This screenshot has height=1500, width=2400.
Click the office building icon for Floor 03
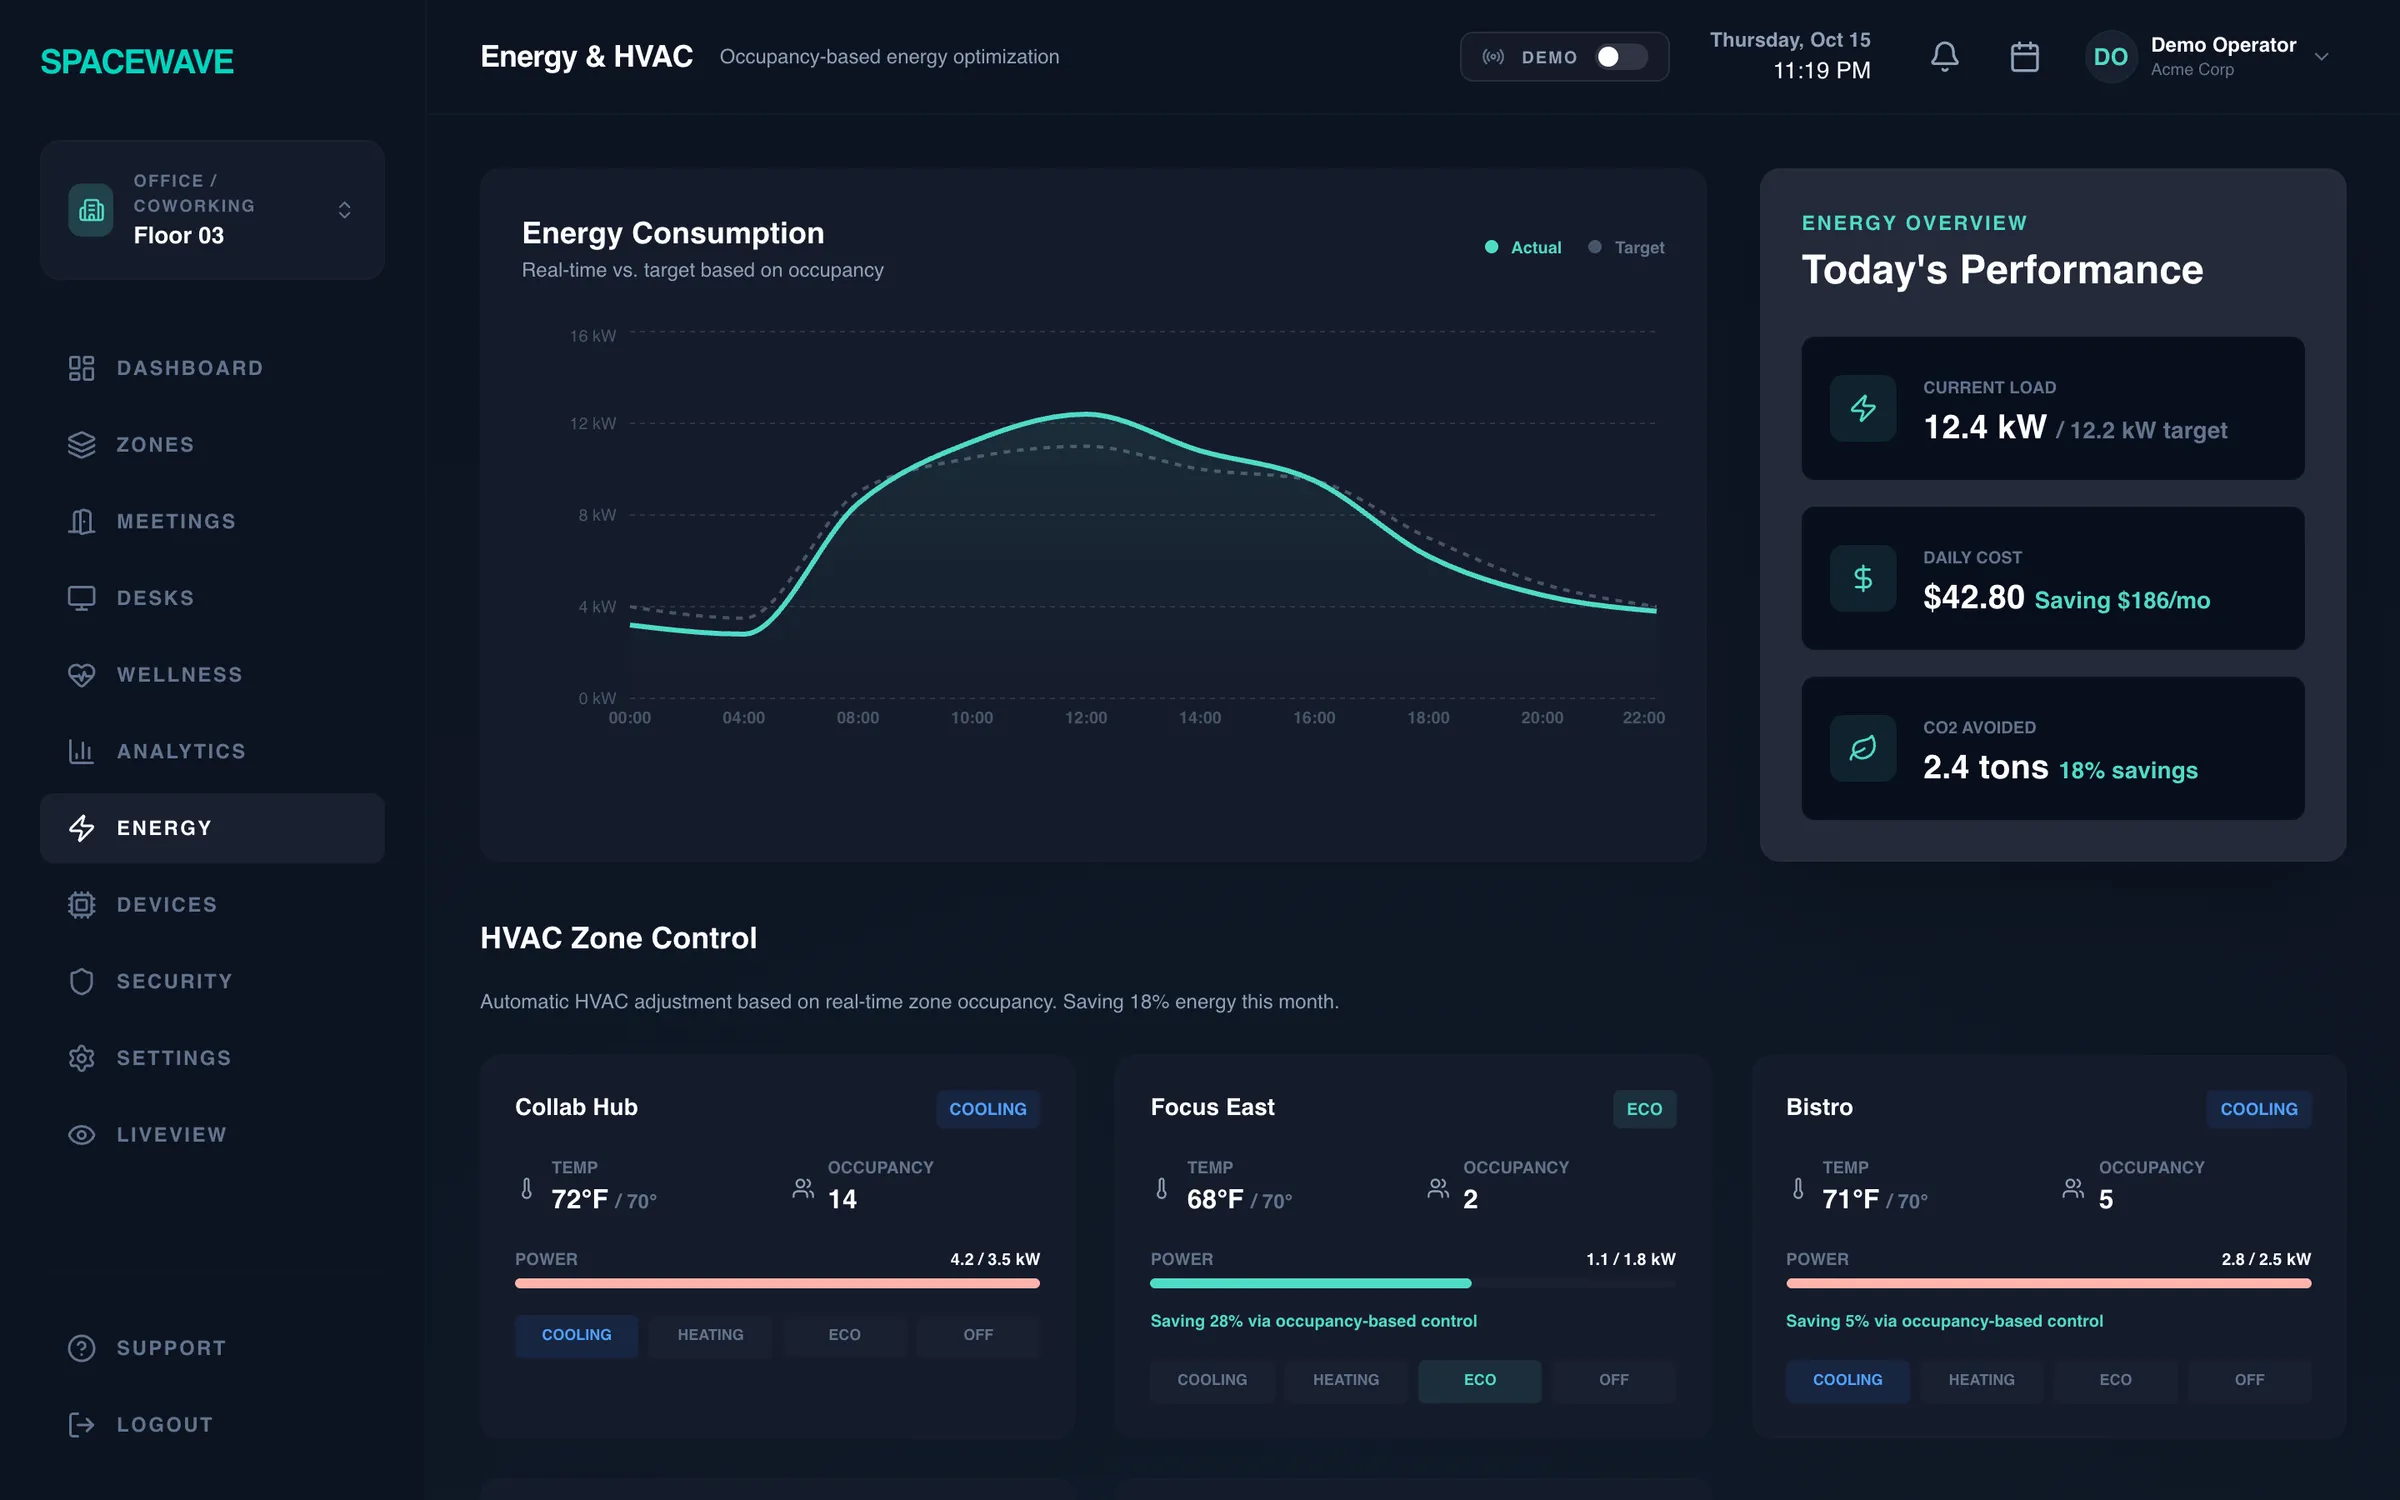(x=91, y=210)
